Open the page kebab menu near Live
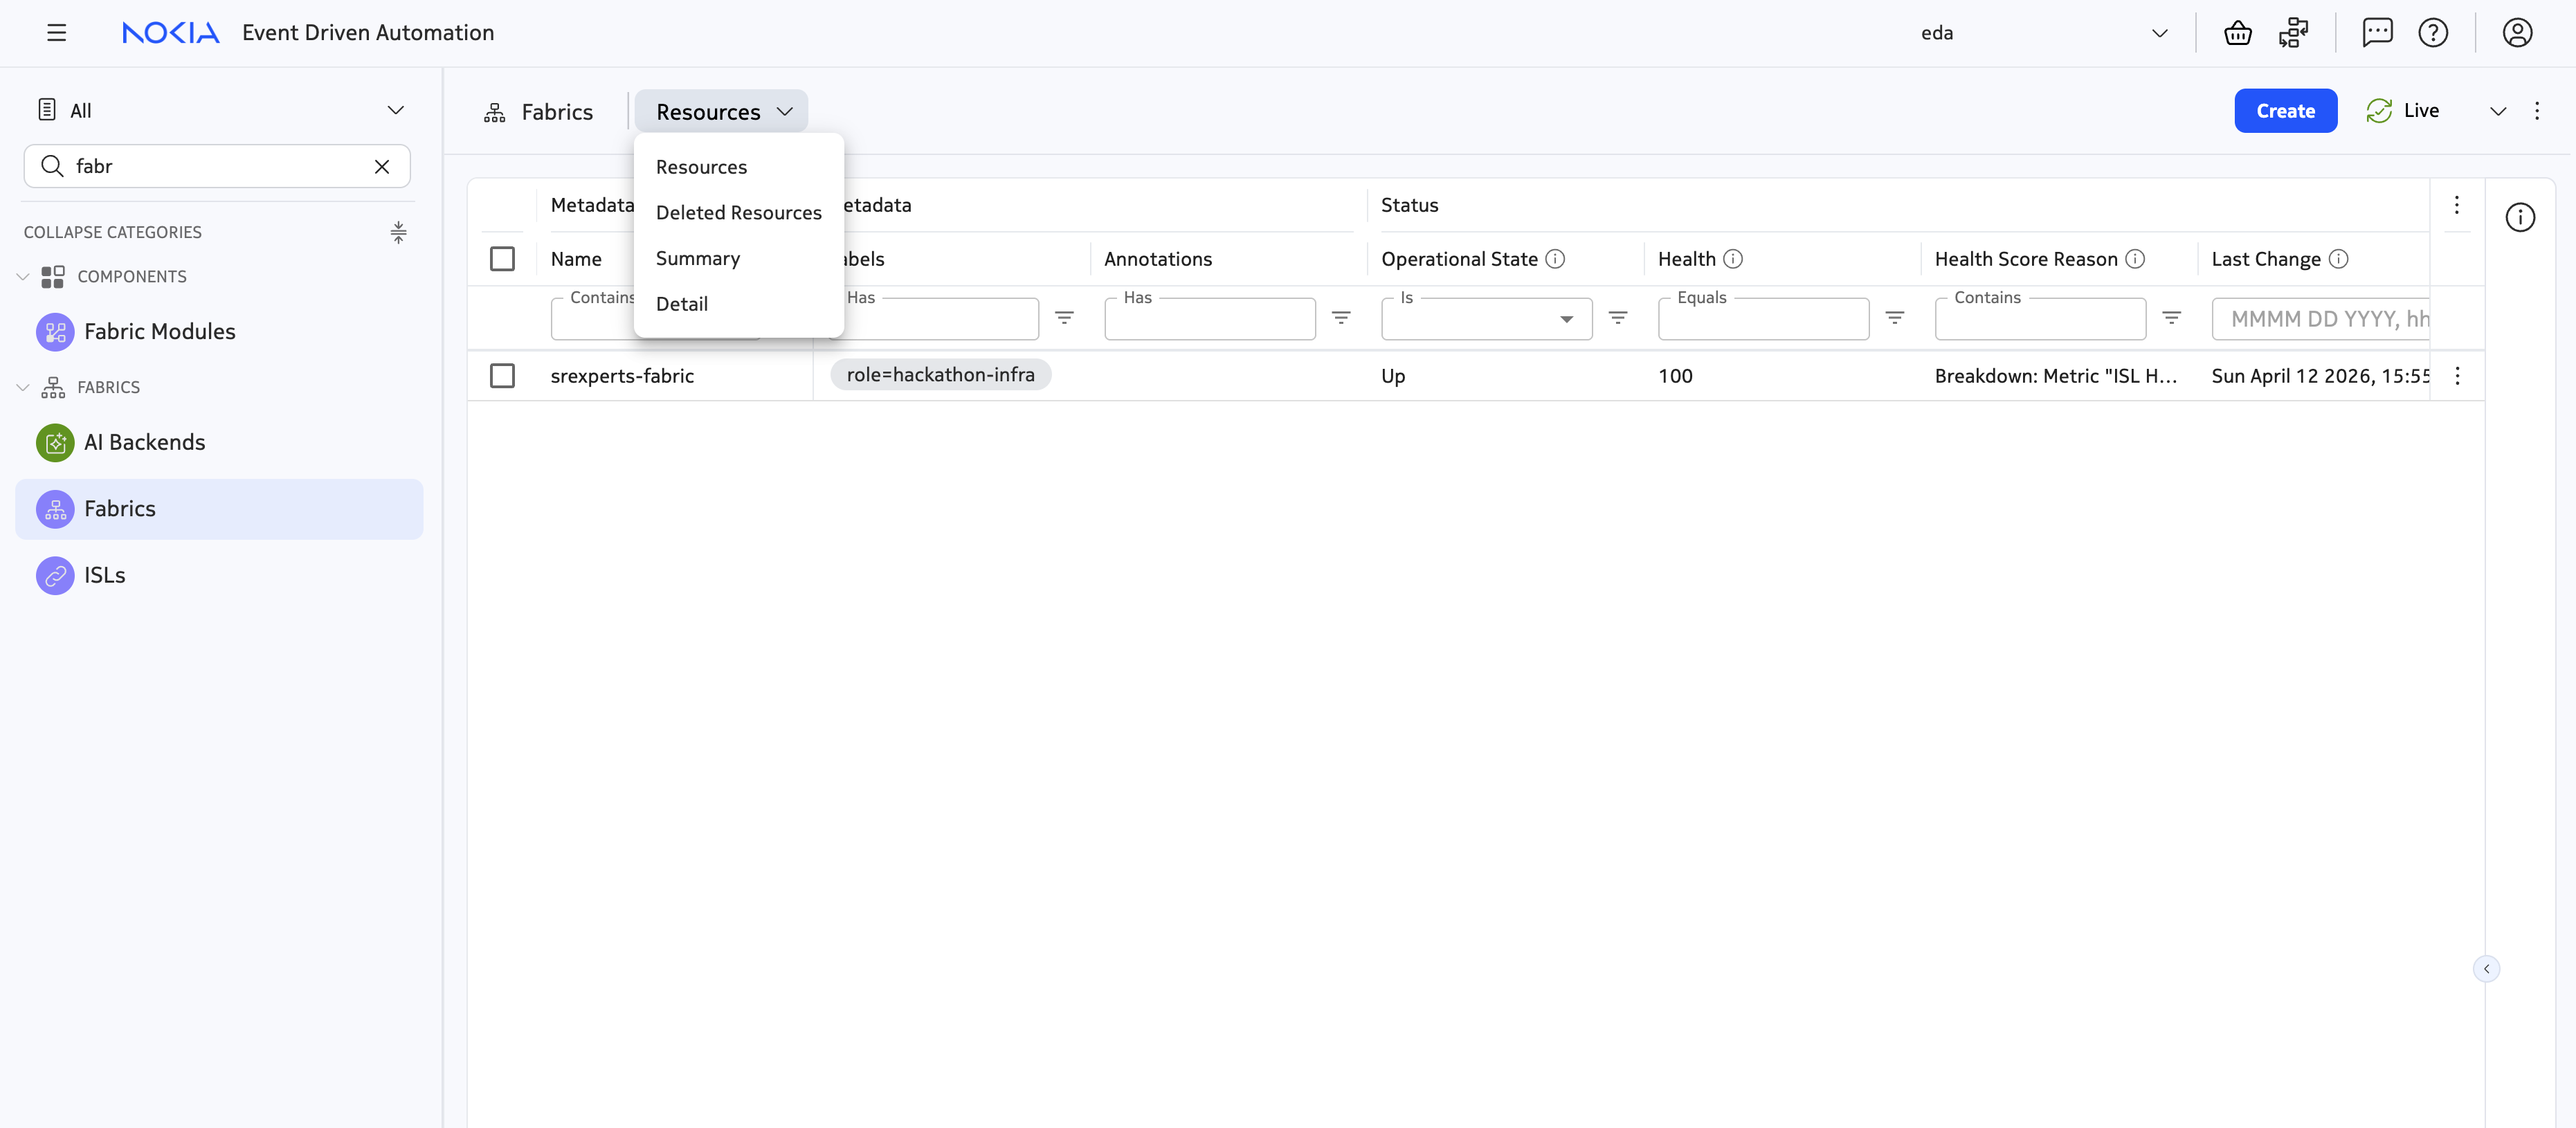The image size is (2576, 1128). point(2537,111)
